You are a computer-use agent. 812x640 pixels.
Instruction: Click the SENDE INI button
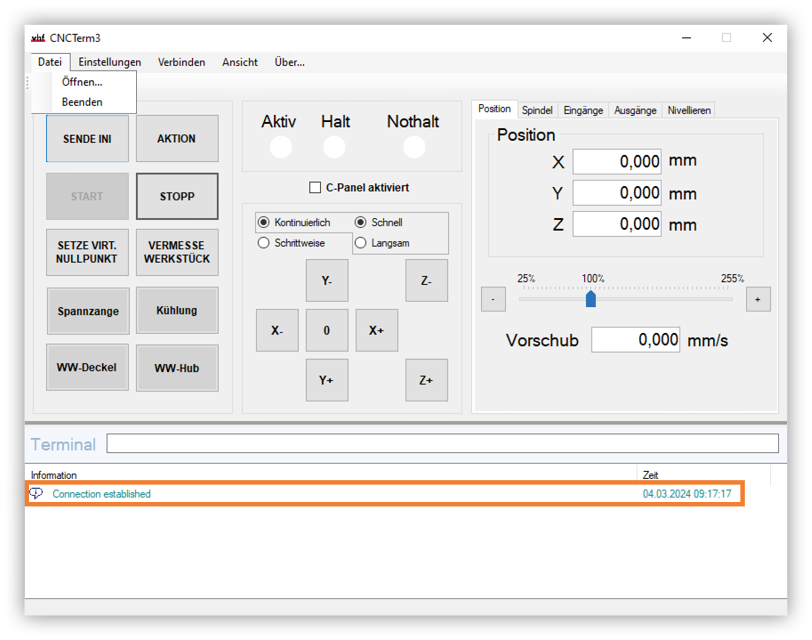pyautogui.click(x=88, y=139)
